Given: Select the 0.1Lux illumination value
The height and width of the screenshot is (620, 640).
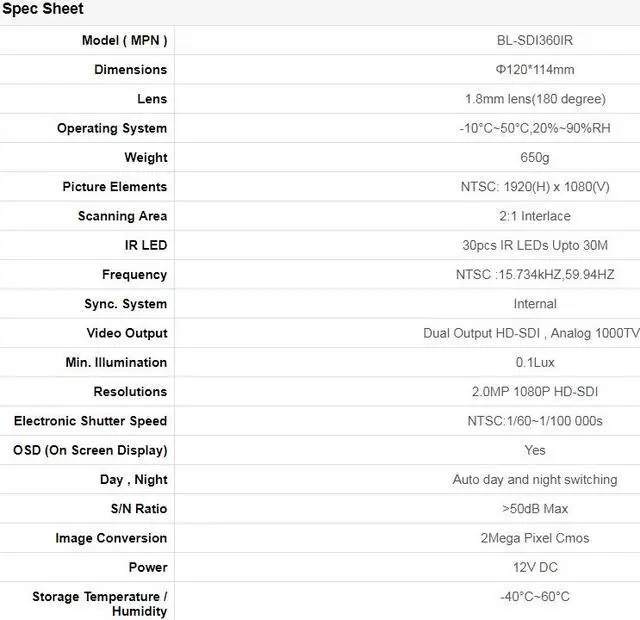Looking at the screenshot, I should 535,362.
